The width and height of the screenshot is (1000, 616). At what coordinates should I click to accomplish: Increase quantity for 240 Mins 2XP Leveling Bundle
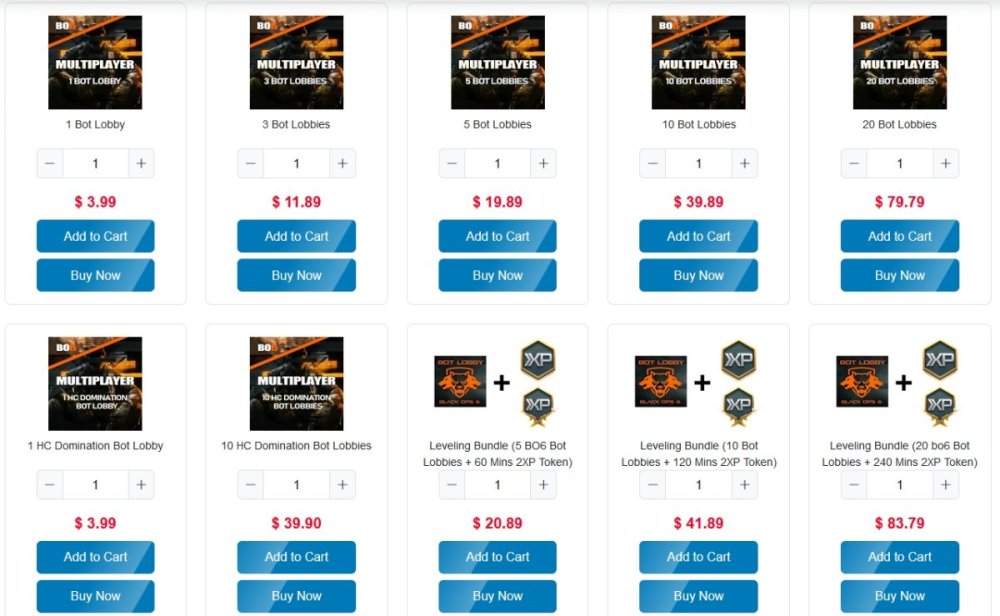(946, 485)
